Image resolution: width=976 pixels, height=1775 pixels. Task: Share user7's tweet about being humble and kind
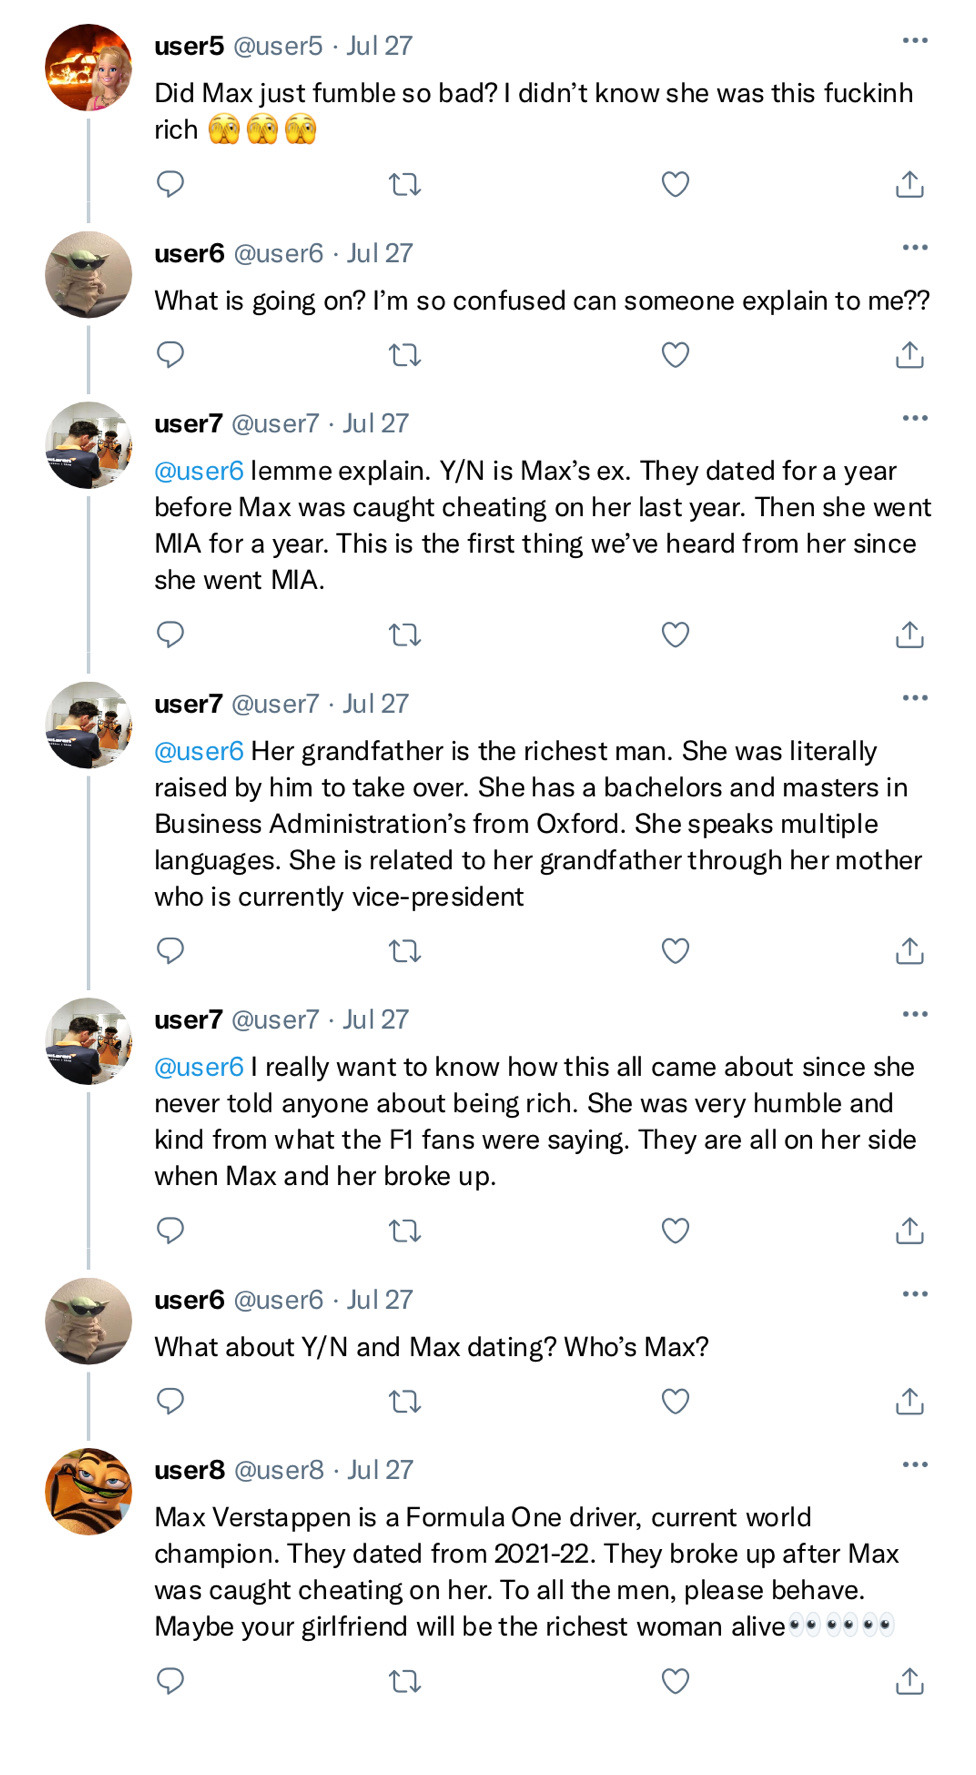tap(909, 1231)
